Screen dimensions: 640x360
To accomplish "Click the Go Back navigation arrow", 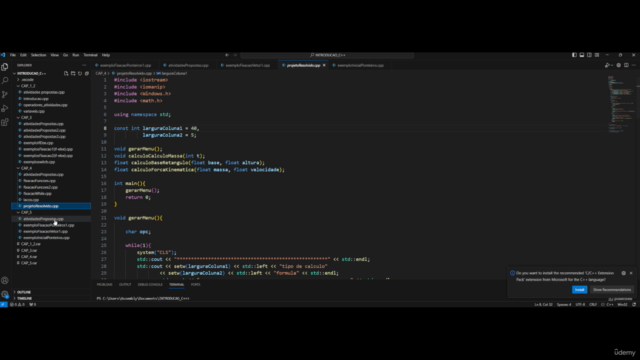I will [x=227, y=55].
